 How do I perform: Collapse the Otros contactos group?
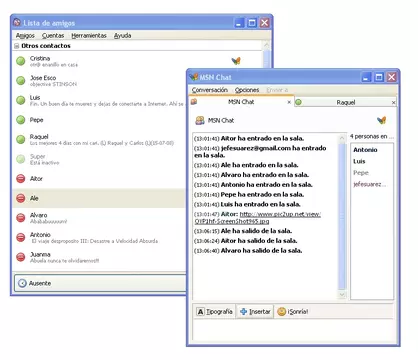click(x=16, y=46)
